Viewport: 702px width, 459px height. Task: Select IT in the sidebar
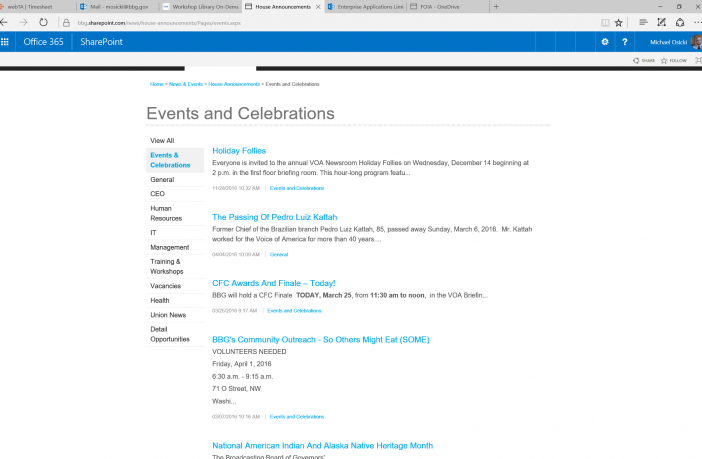(x=153, y=233)
